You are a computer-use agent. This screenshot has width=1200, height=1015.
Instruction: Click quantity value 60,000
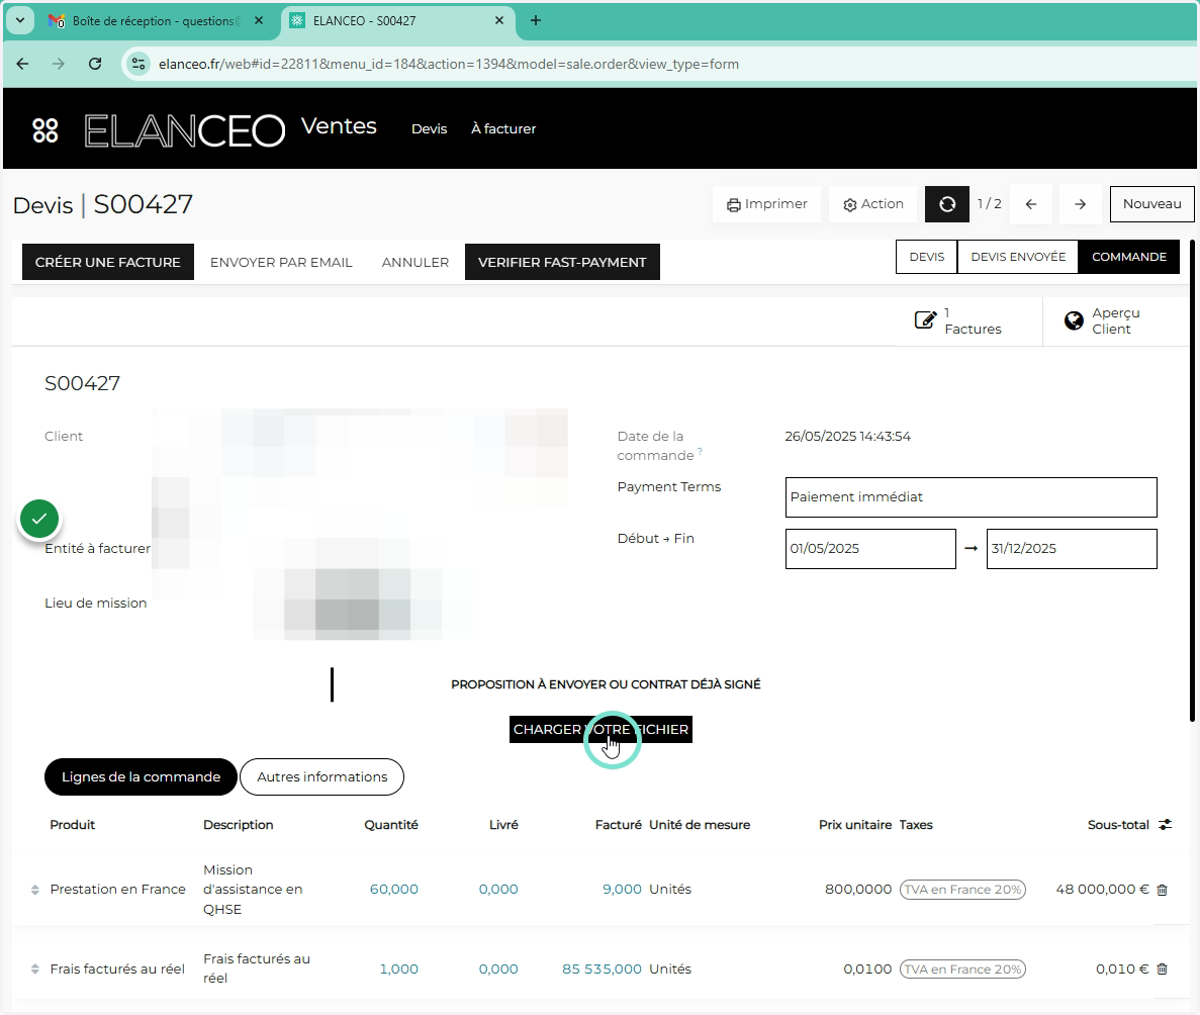coord(394,889)
